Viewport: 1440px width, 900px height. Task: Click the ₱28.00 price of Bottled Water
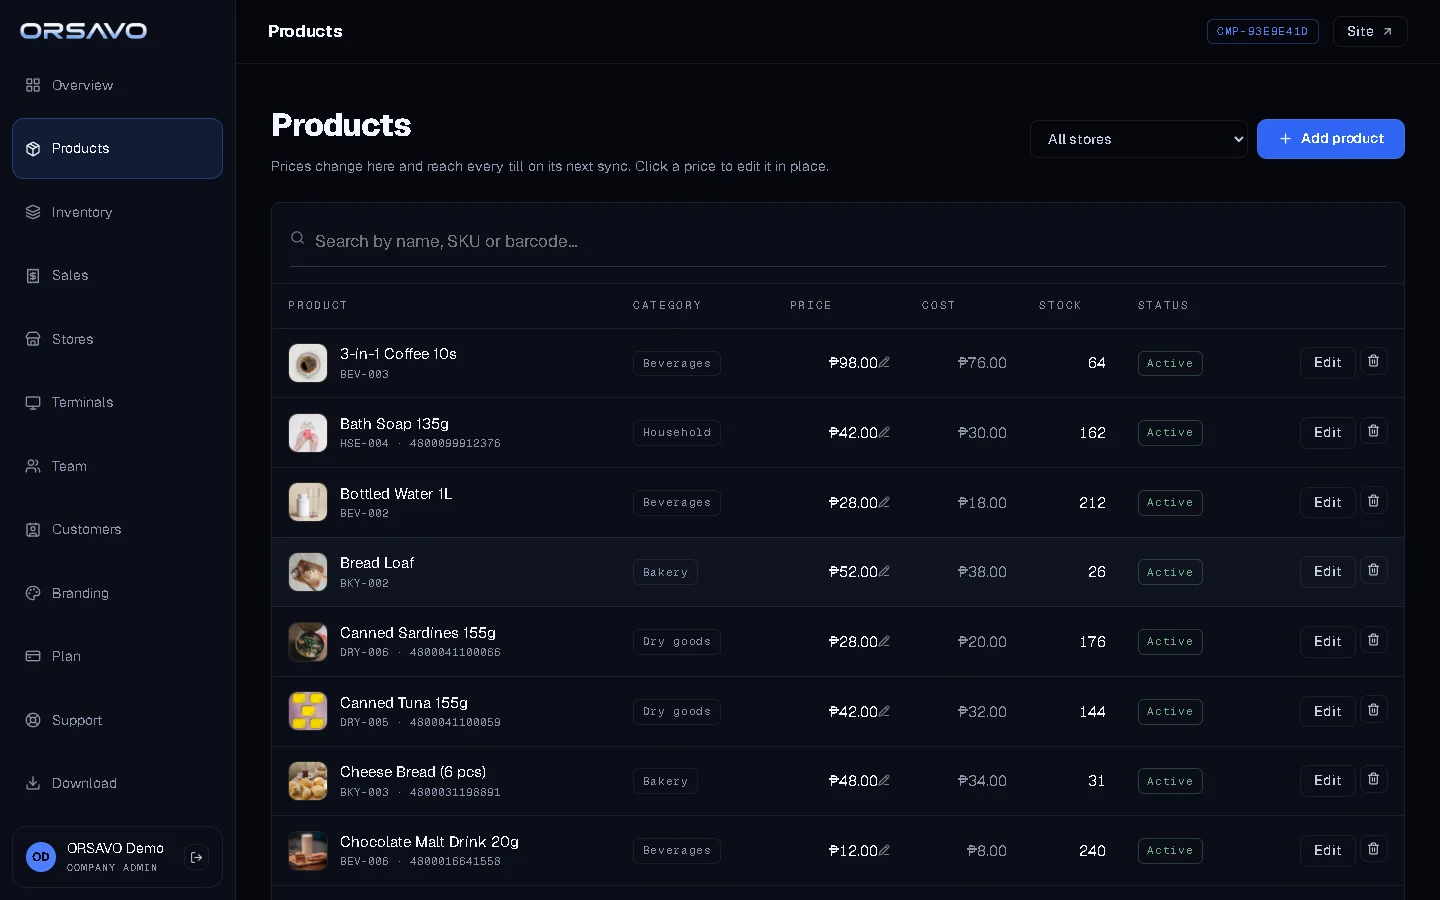(x=853, y=502)
